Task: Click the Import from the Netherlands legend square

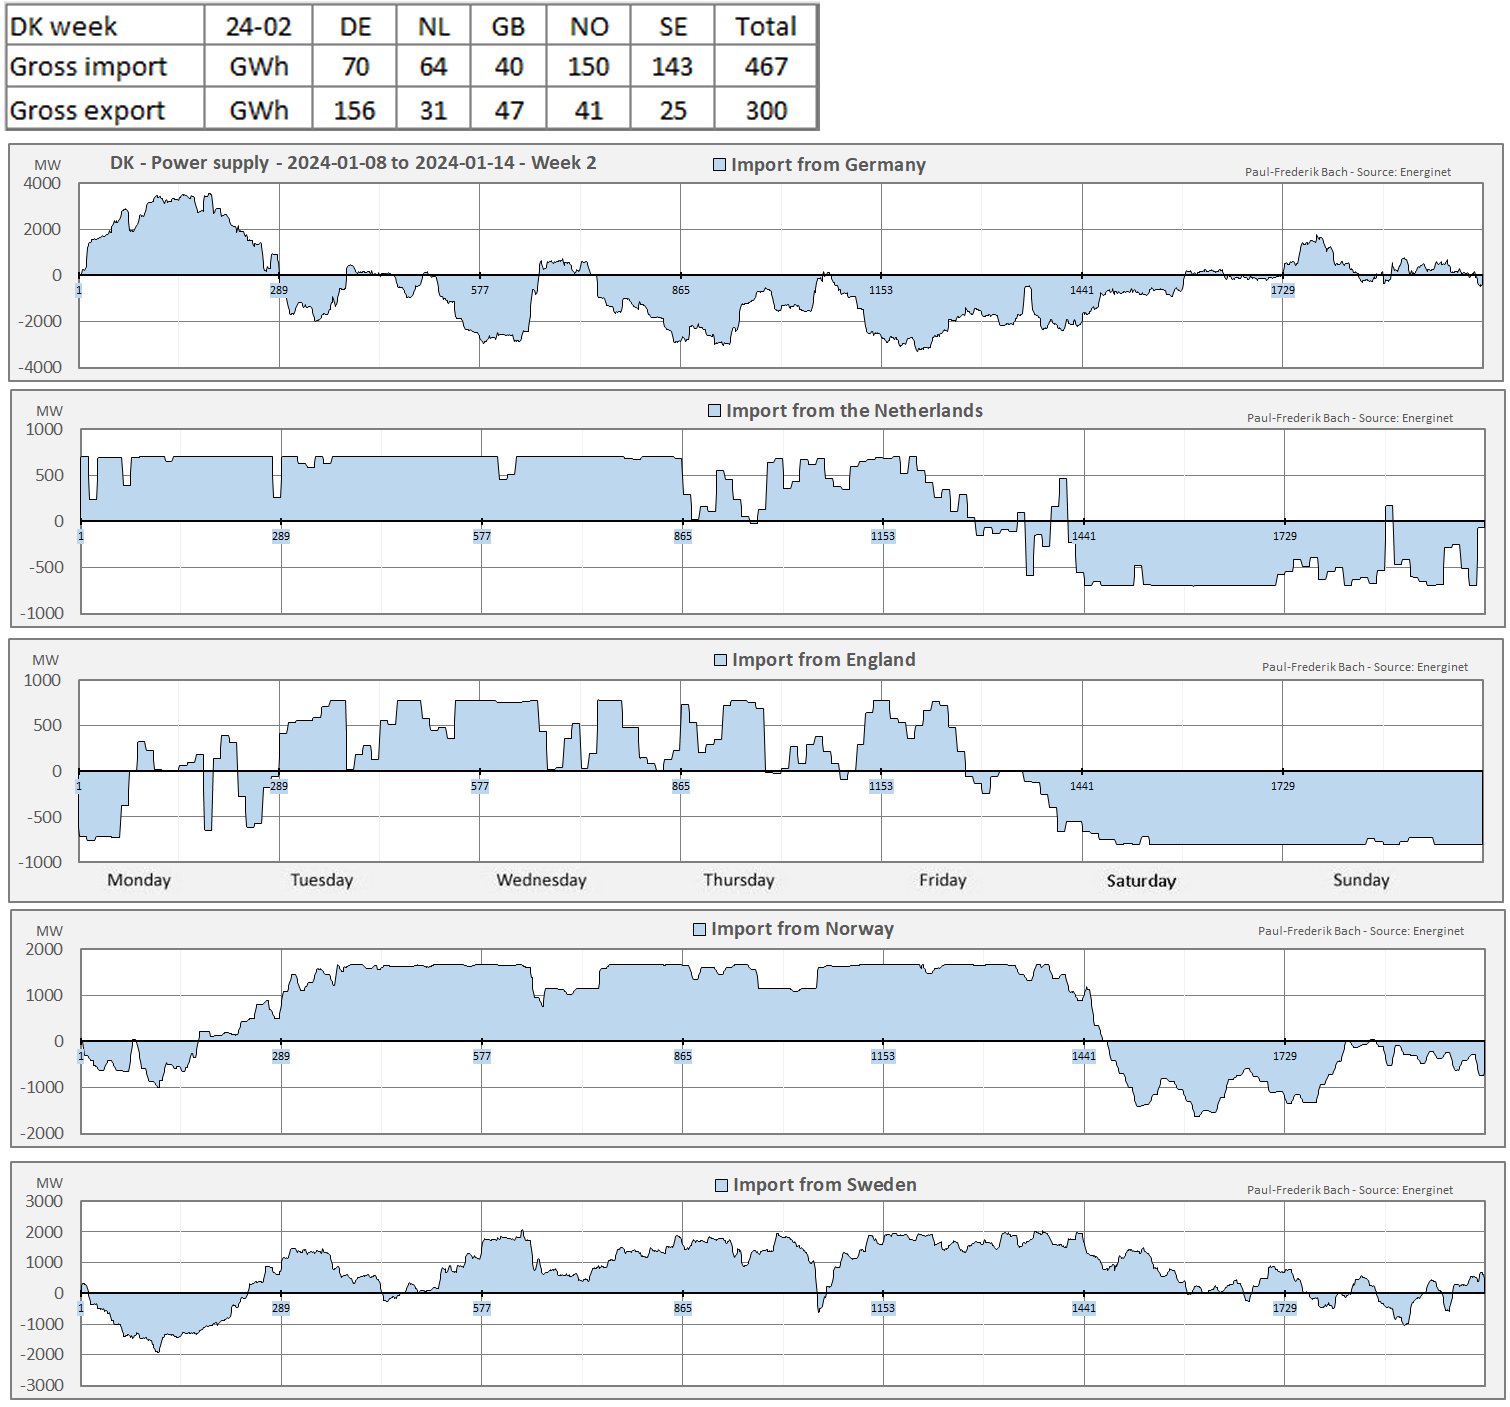Action: click(714, 411)
